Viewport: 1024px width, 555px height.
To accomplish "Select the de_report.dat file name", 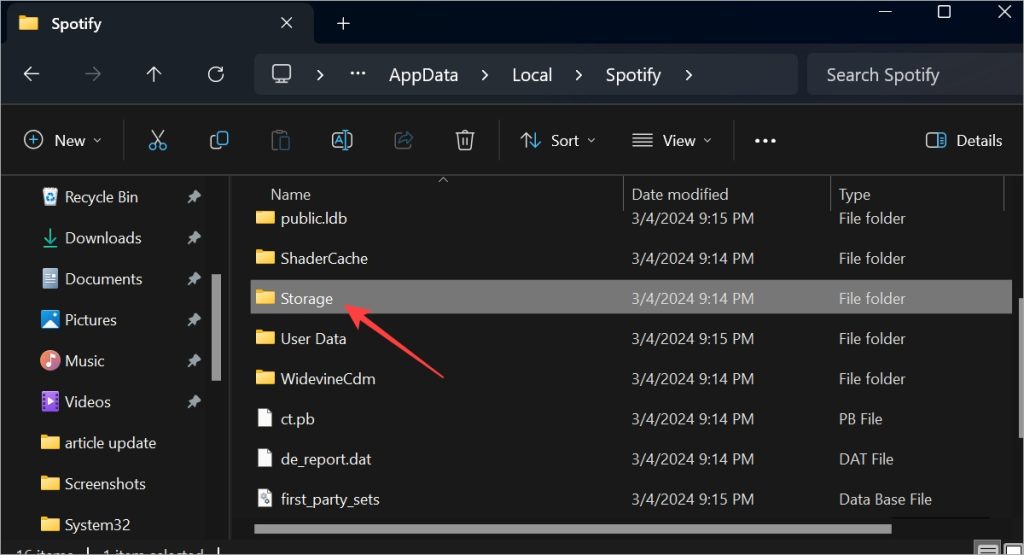I will pyautogui.click(x=326, y=459).
